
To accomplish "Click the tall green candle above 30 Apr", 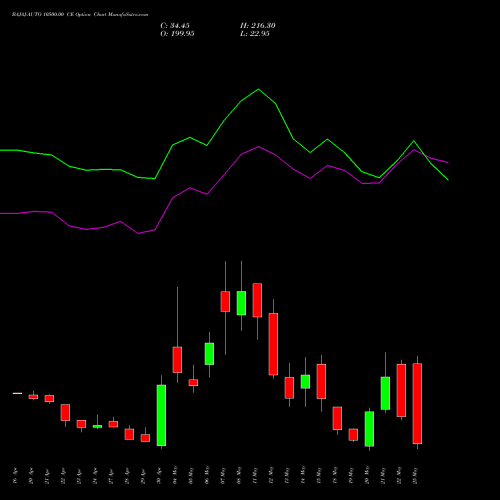I will (x=161, y=415).
